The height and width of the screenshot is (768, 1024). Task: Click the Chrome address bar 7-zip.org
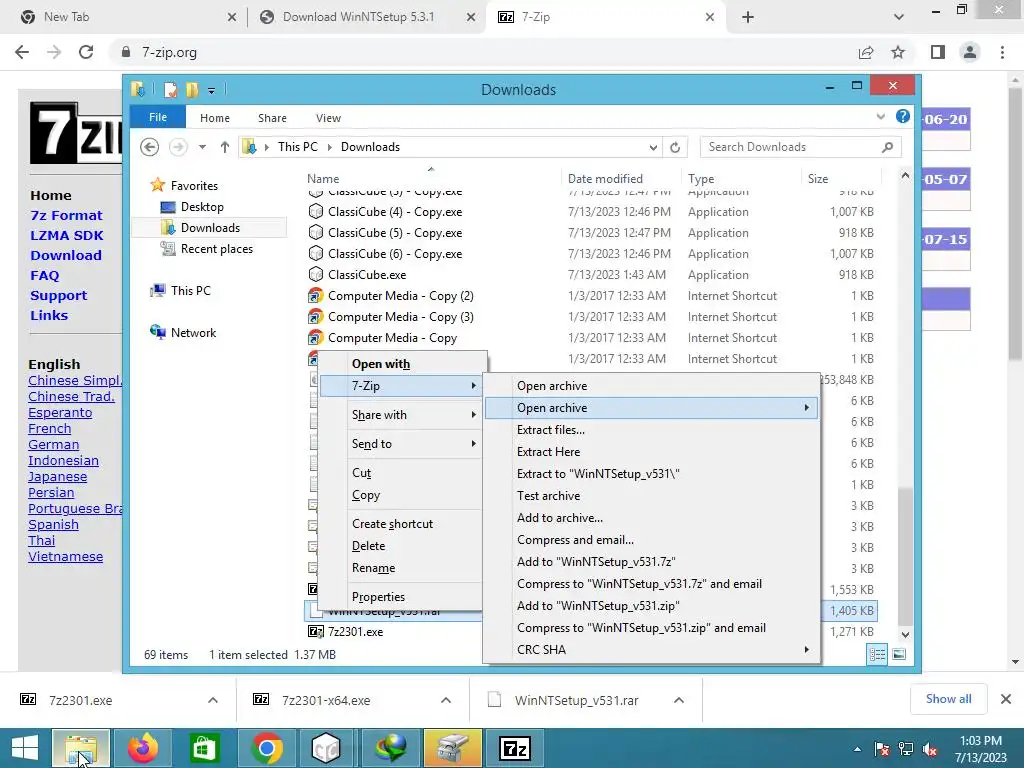(x=483, y=52)
